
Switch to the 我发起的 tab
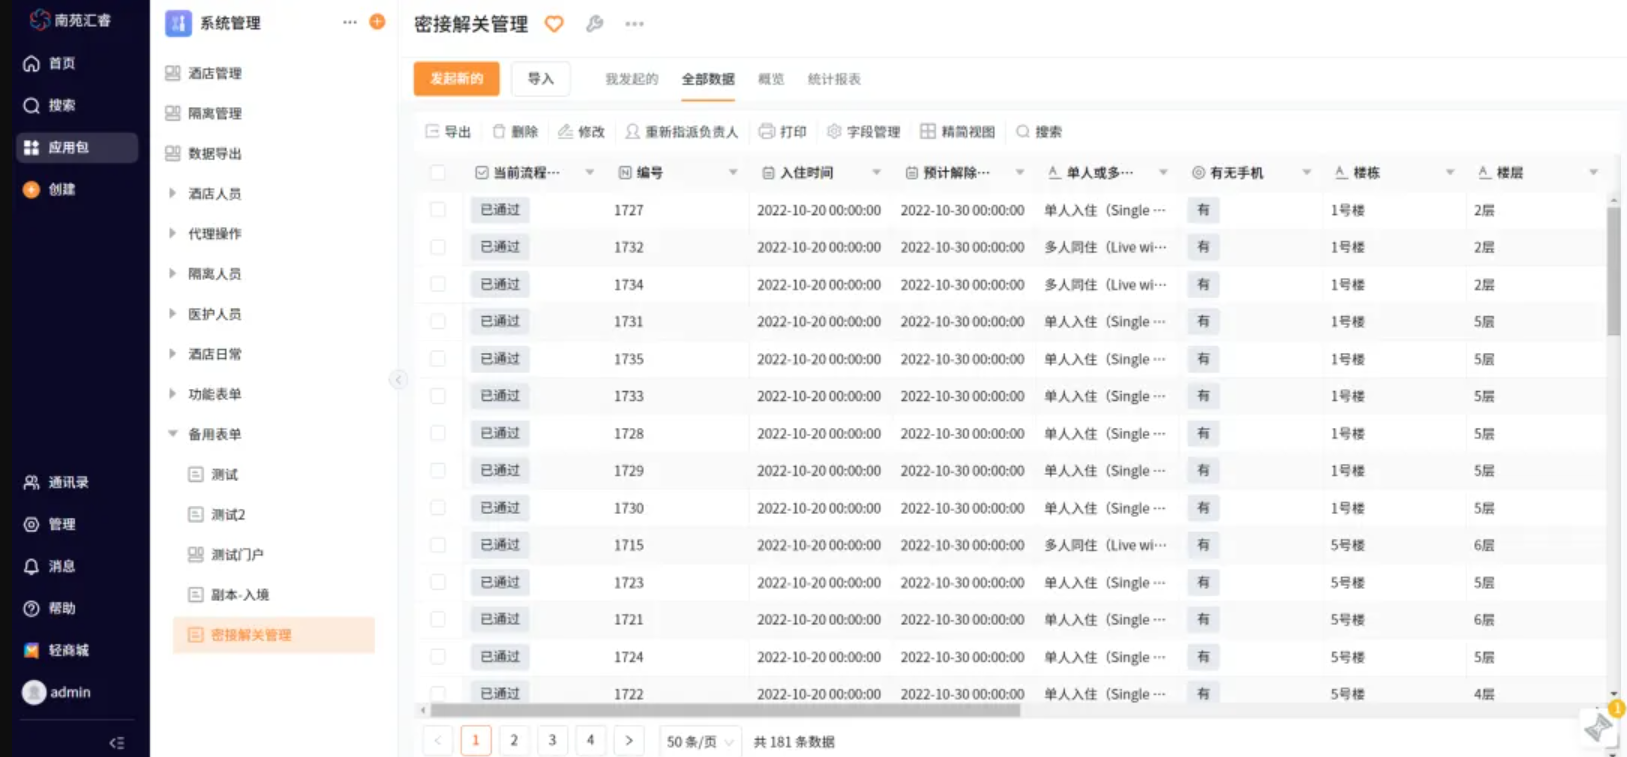point(632,79)
